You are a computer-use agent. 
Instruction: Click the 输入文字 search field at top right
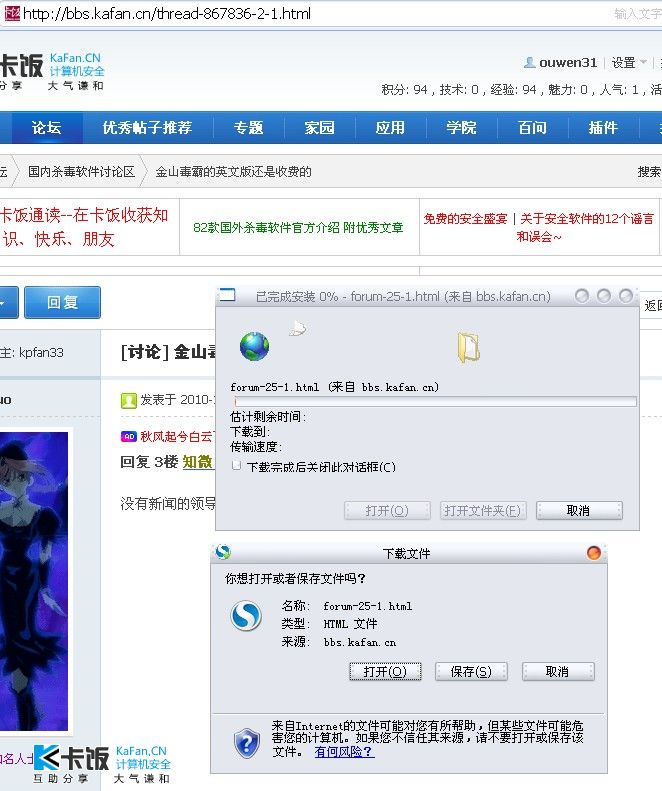point(637,14)
